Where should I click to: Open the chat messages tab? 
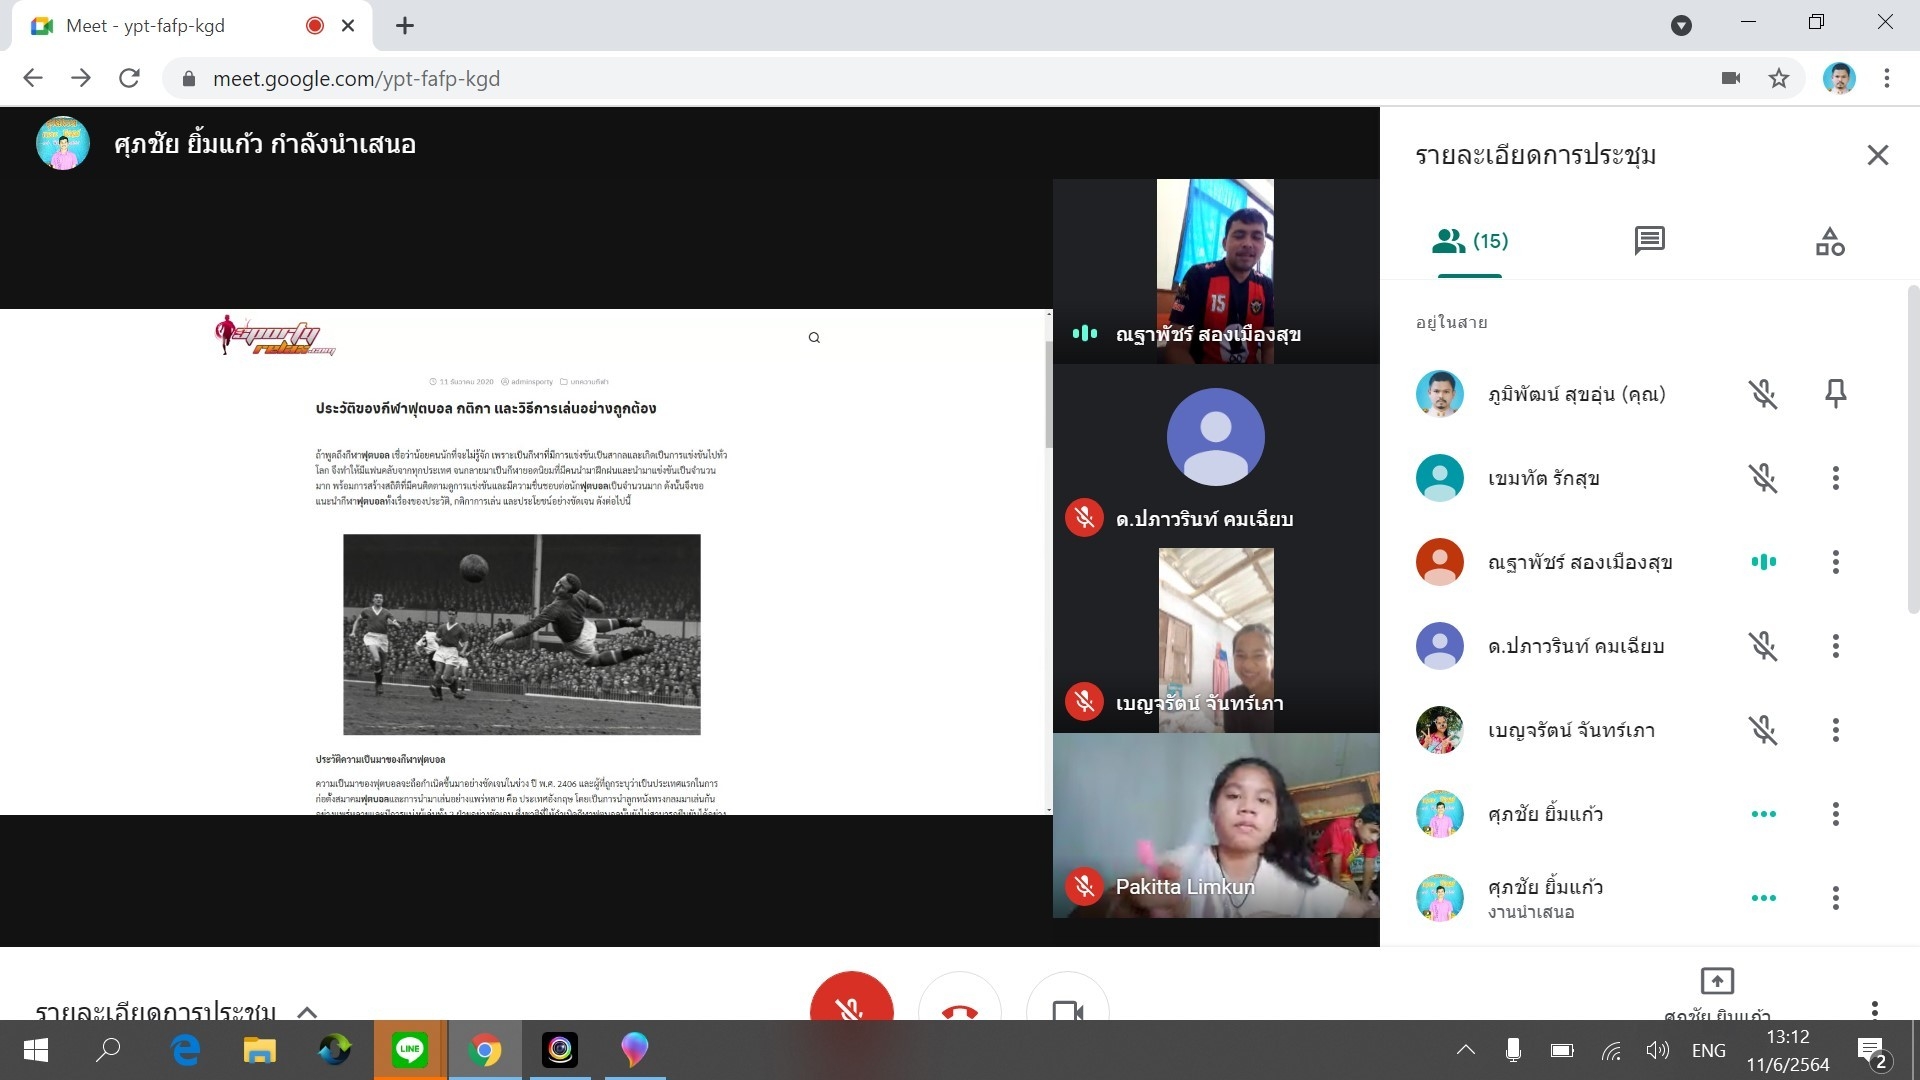pos(1649,241)
